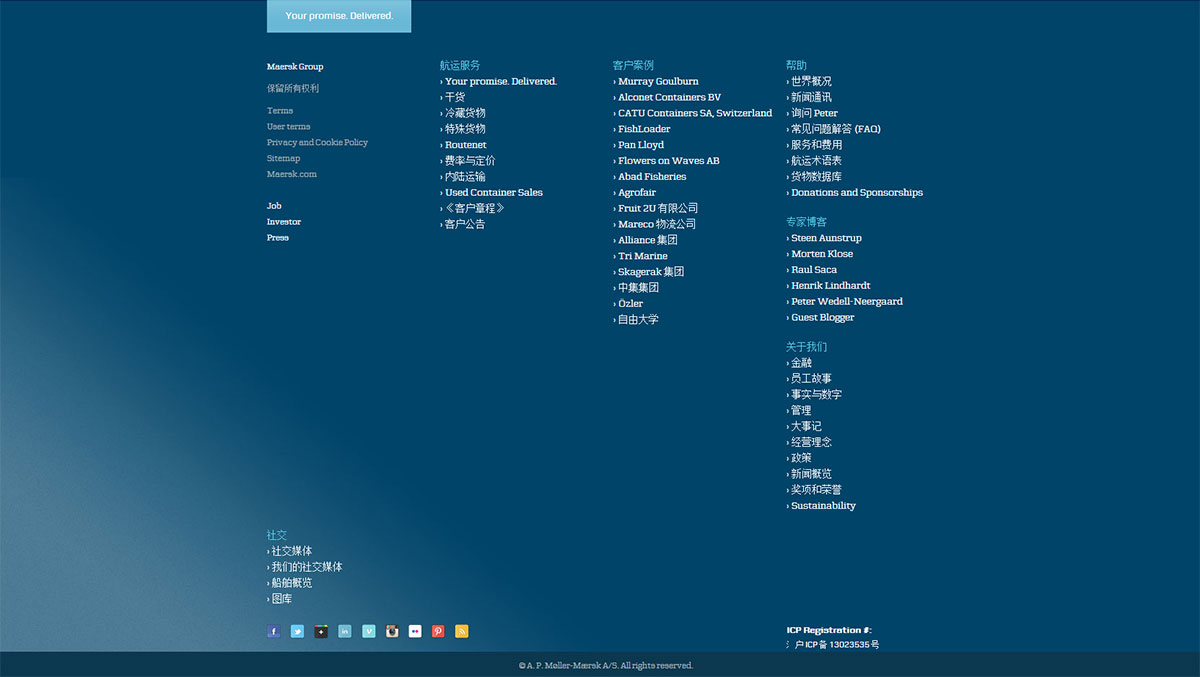1200x677 pixels.
Task: Open the 新闻通讯 link
Action: point(809,97)
